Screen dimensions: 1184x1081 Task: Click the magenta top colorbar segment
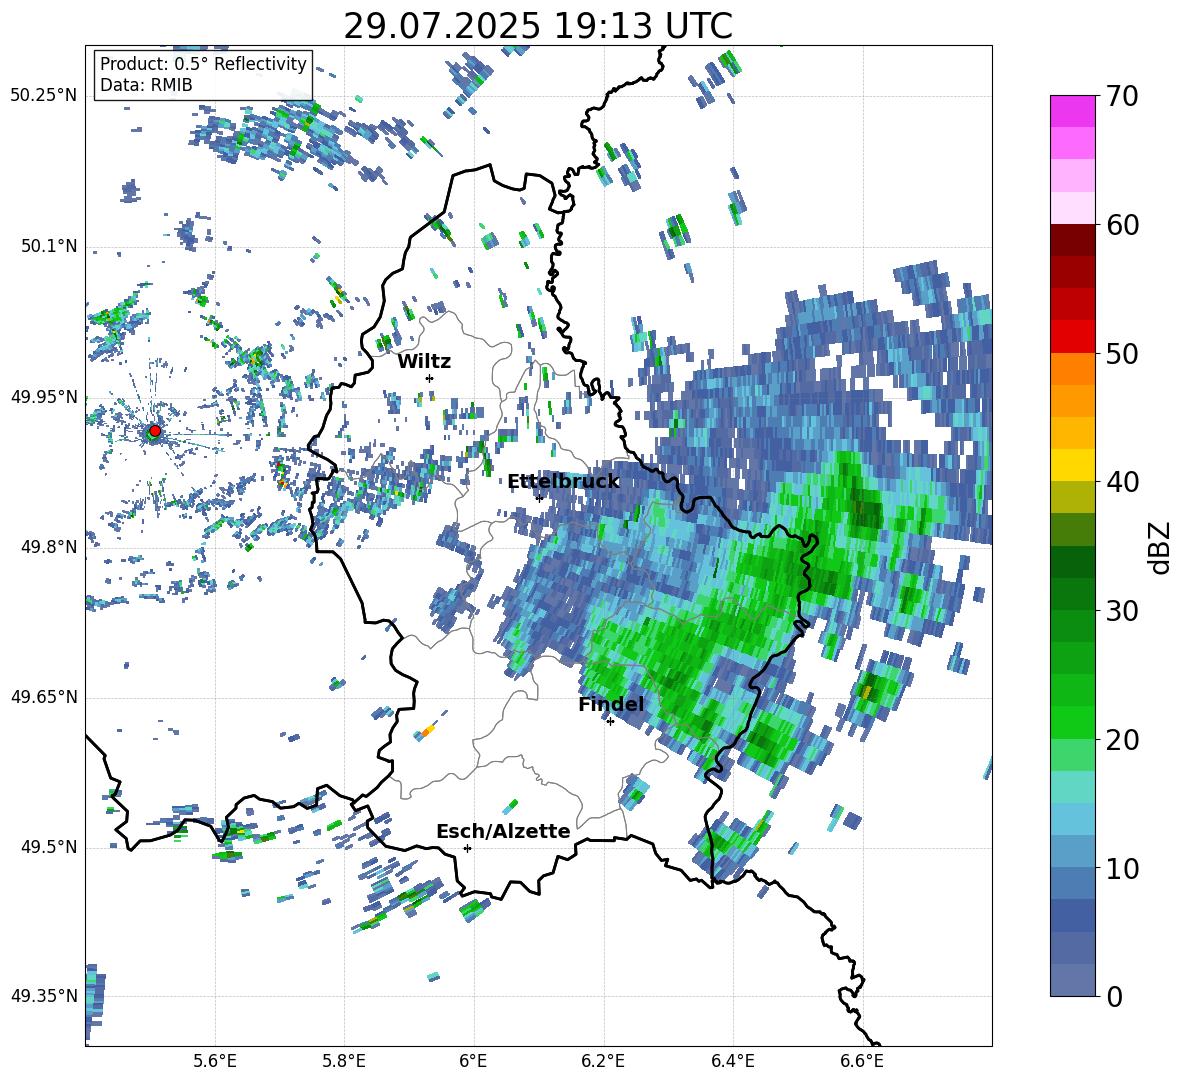coord(1072,112)
